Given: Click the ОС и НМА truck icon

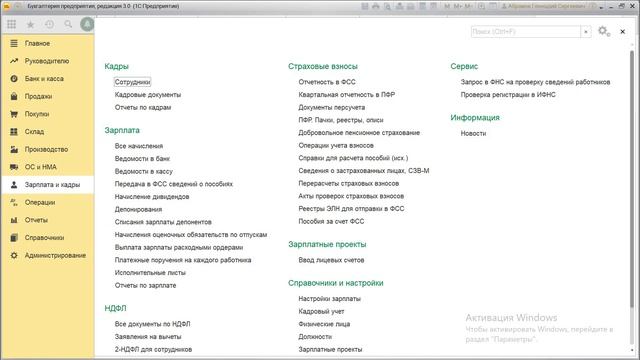Looking at the screenshot, I should [14, 167].
